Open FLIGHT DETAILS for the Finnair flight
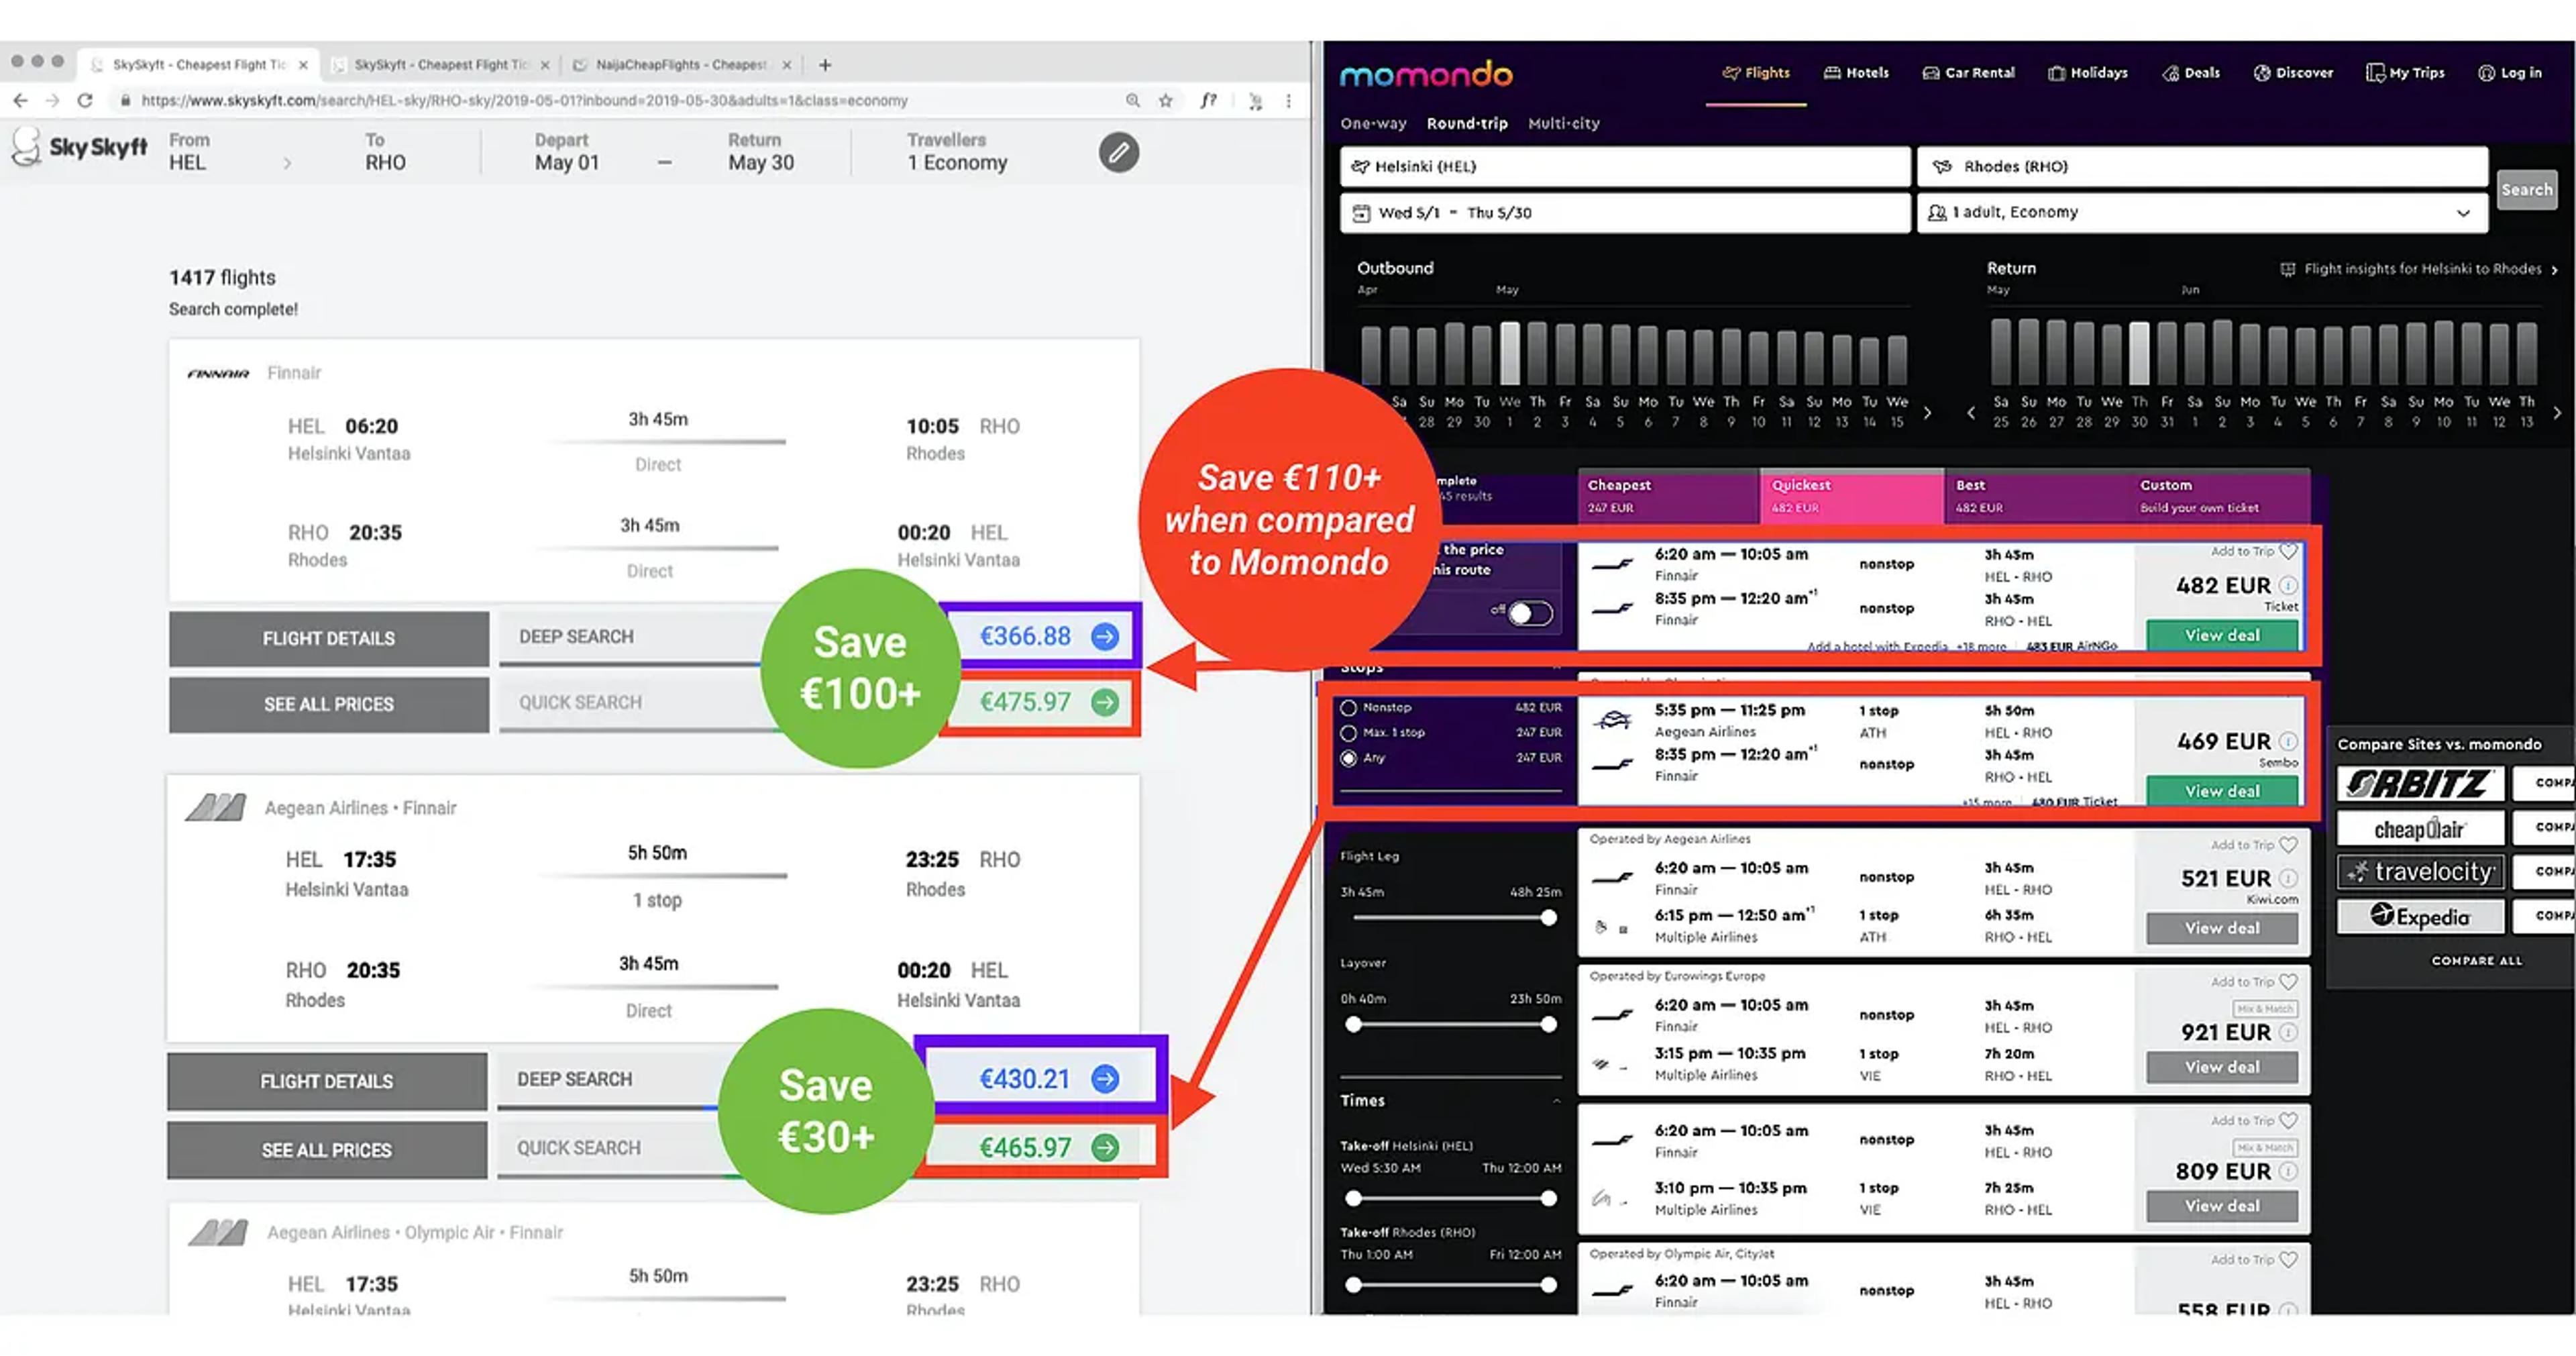 pyautogui.click(x=328, y=639)
